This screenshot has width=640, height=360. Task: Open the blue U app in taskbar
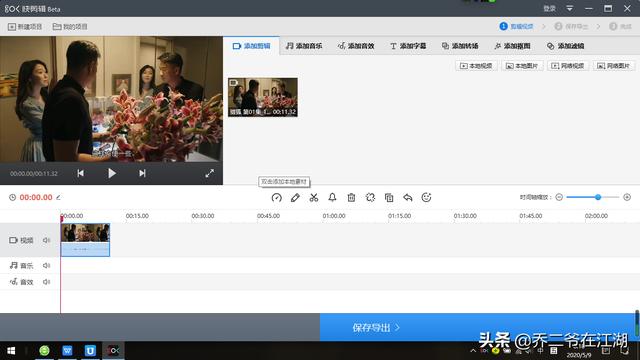tap(90, 351)
